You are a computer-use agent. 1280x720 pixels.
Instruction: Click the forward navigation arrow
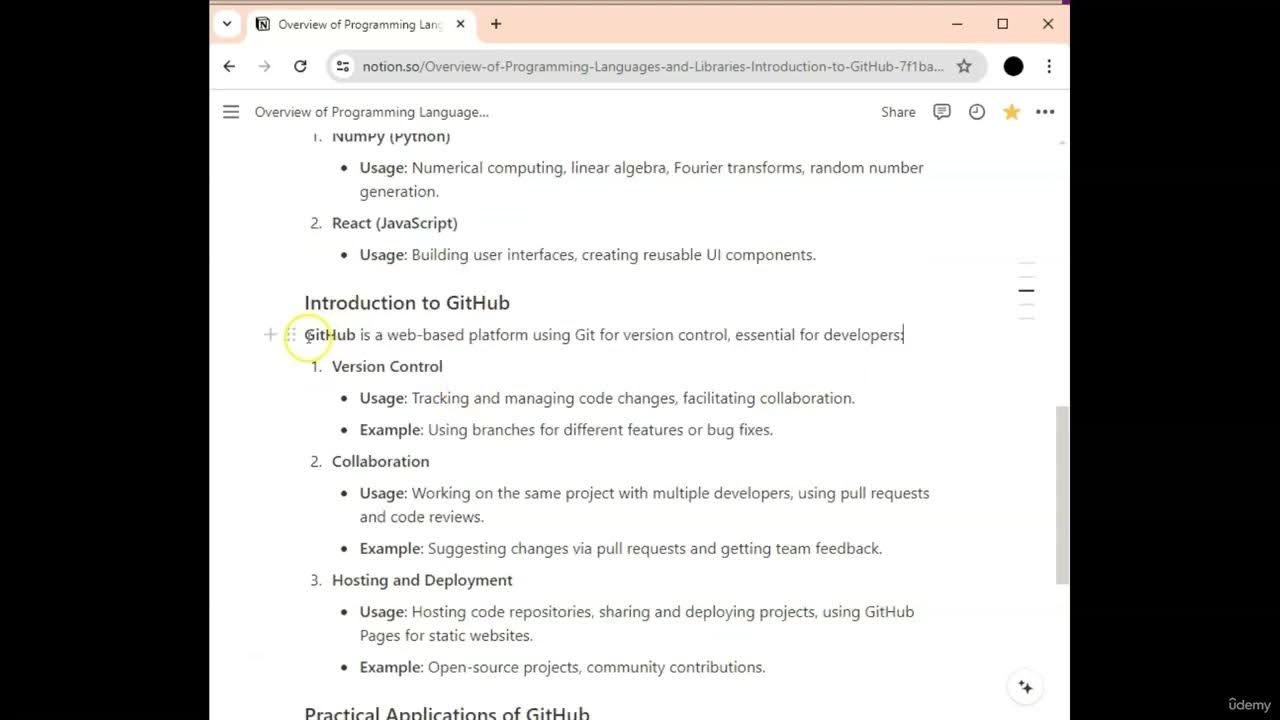tap(264, 66)
